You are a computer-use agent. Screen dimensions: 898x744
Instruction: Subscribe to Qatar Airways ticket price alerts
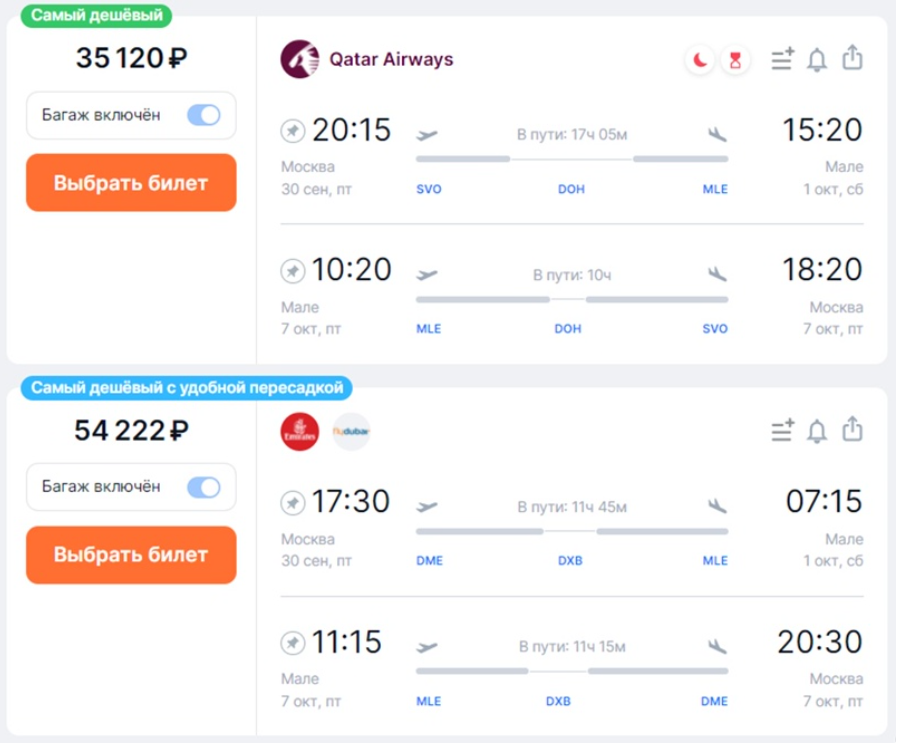(817, 60)
